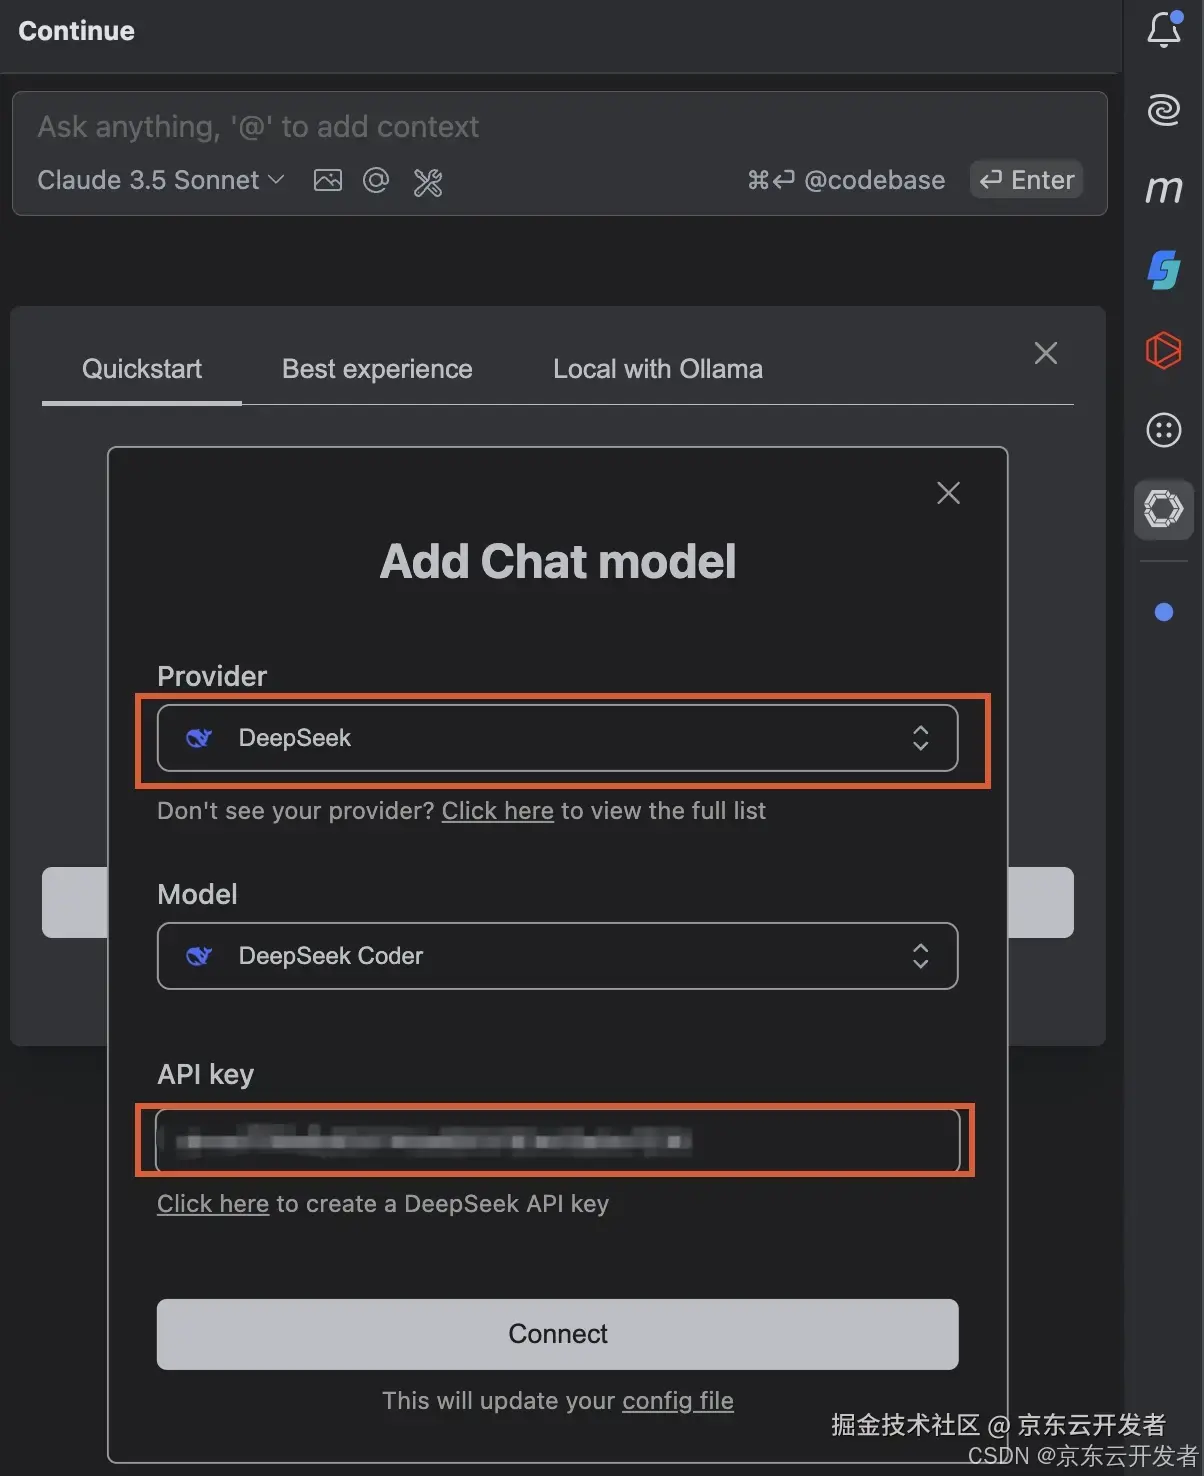Open the Claude 3.5 Sonnet model selector
This screenshot has width=1204, height=1476.
(161, 180)
